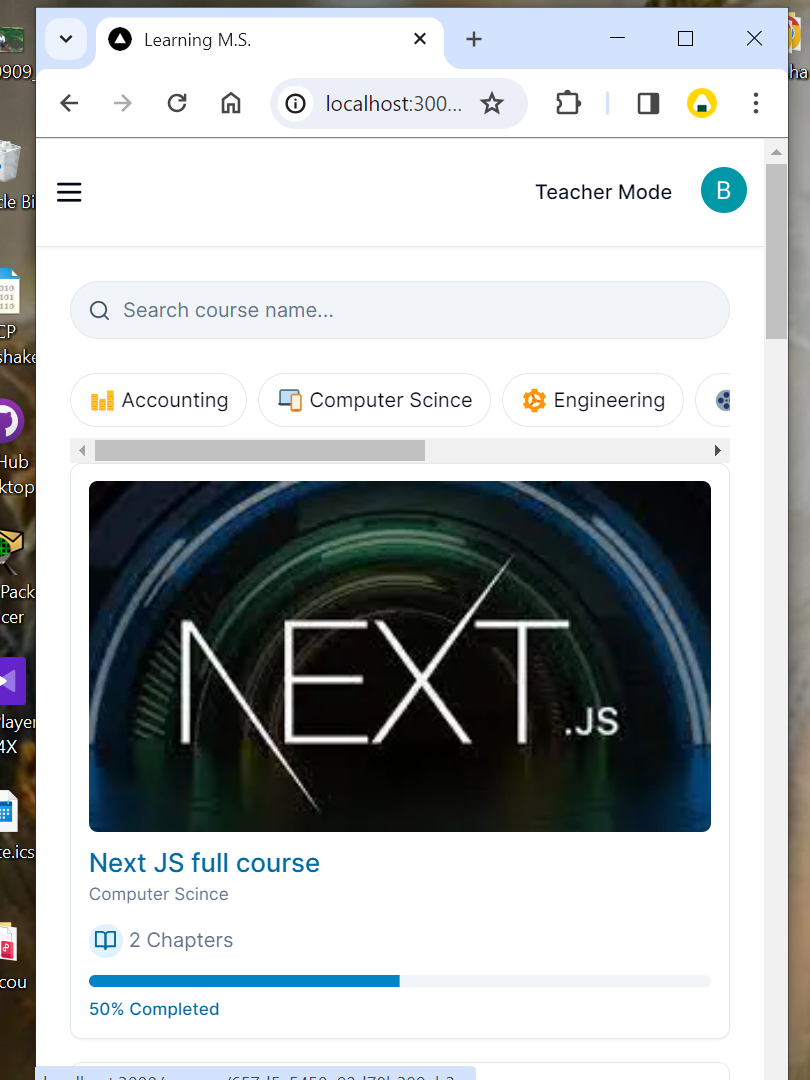Image resolution: width=810 pixels, height=1080 pixels.
Task: Open the Next JS course thumbnail
Action: (399, 656)
